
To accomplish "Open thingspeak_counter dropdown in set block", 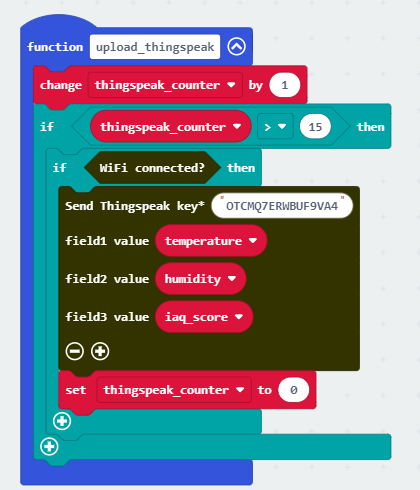I will pos(174,390).
